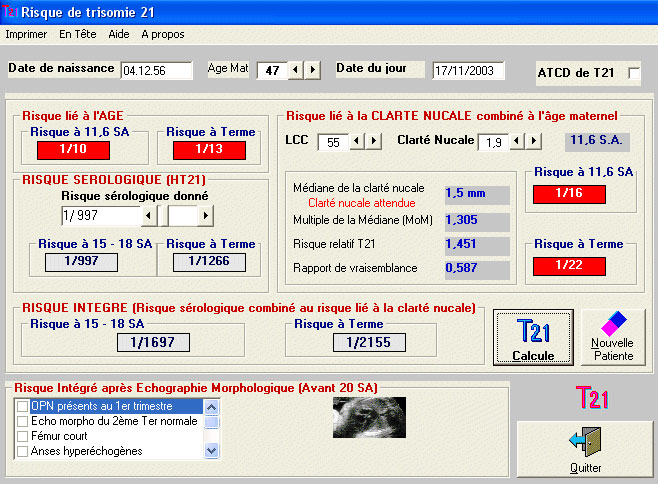Check the Fémur court option
Image resolution: width=658 pixels, height=484 pixels.
[23, 436]
